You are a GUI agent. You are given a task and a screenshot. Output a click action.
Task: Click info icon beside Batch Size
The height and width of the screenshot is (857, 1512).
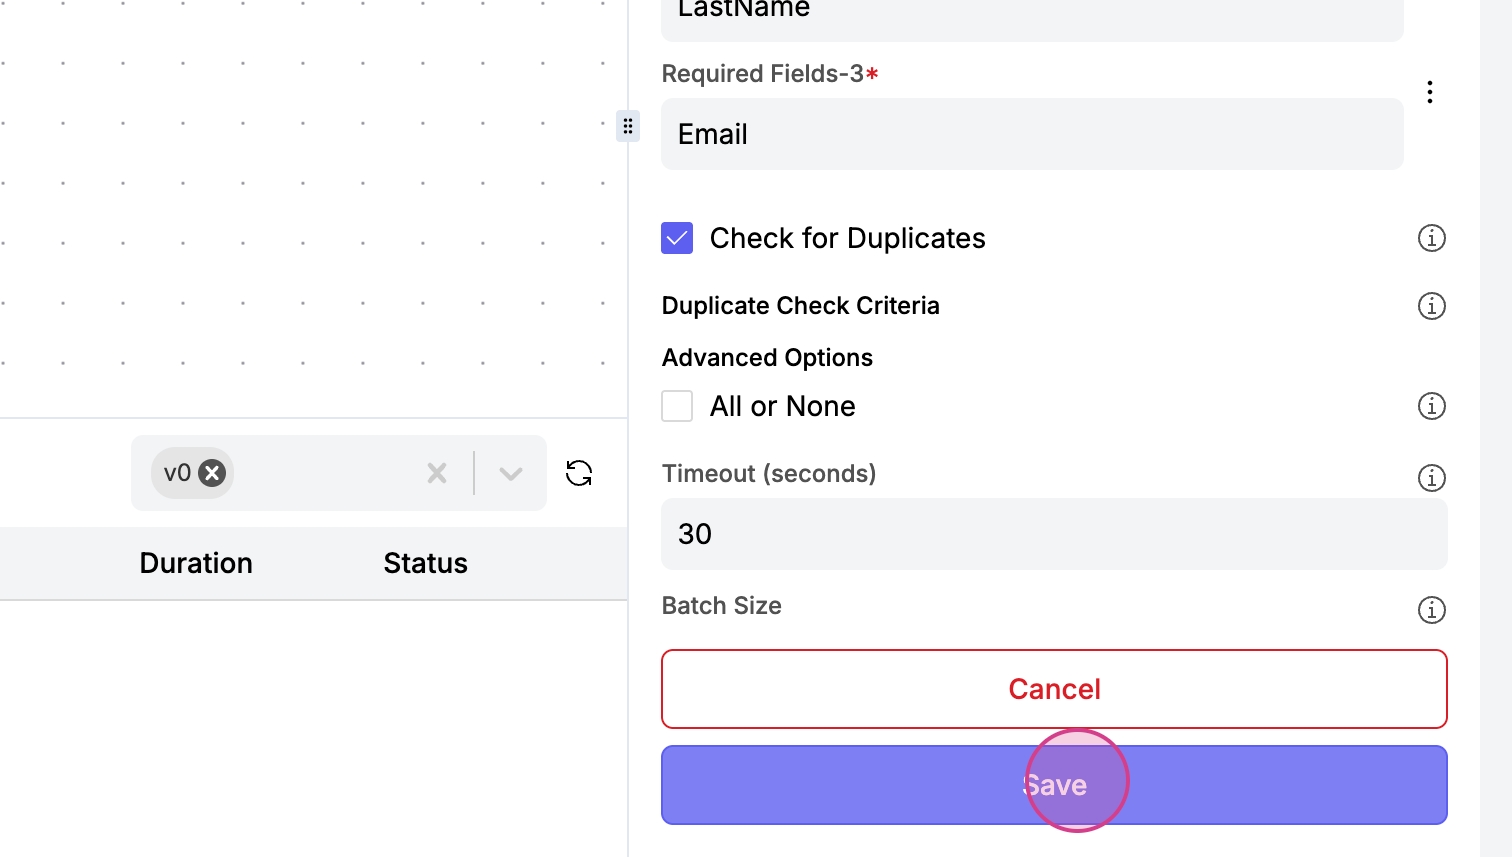click(x=1431, y=610)
